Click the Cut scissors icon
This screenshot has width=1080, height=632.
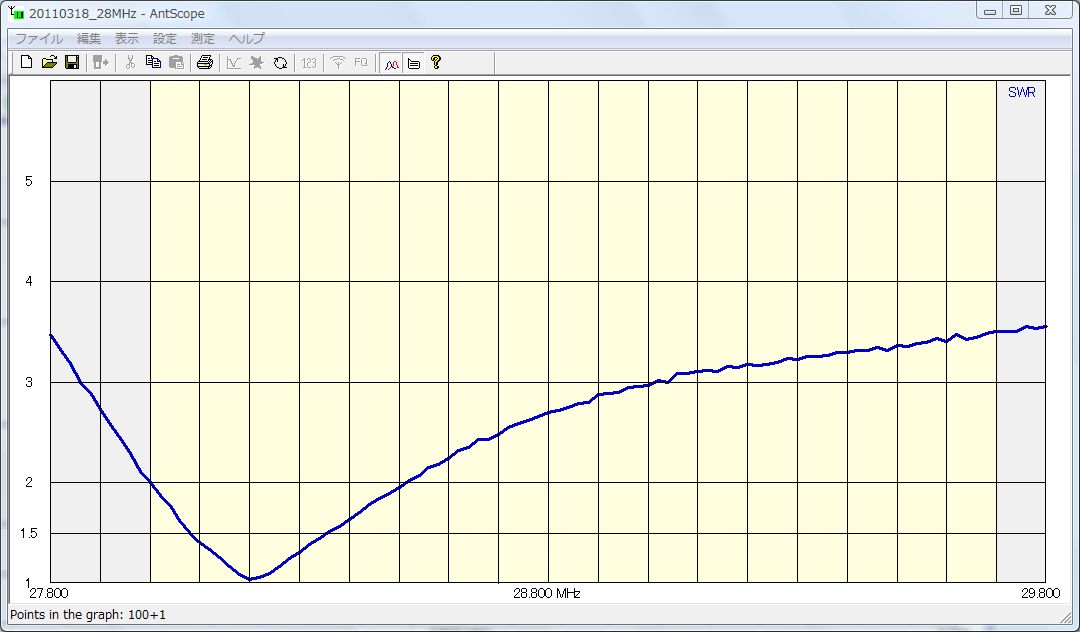tap(130, 63)
